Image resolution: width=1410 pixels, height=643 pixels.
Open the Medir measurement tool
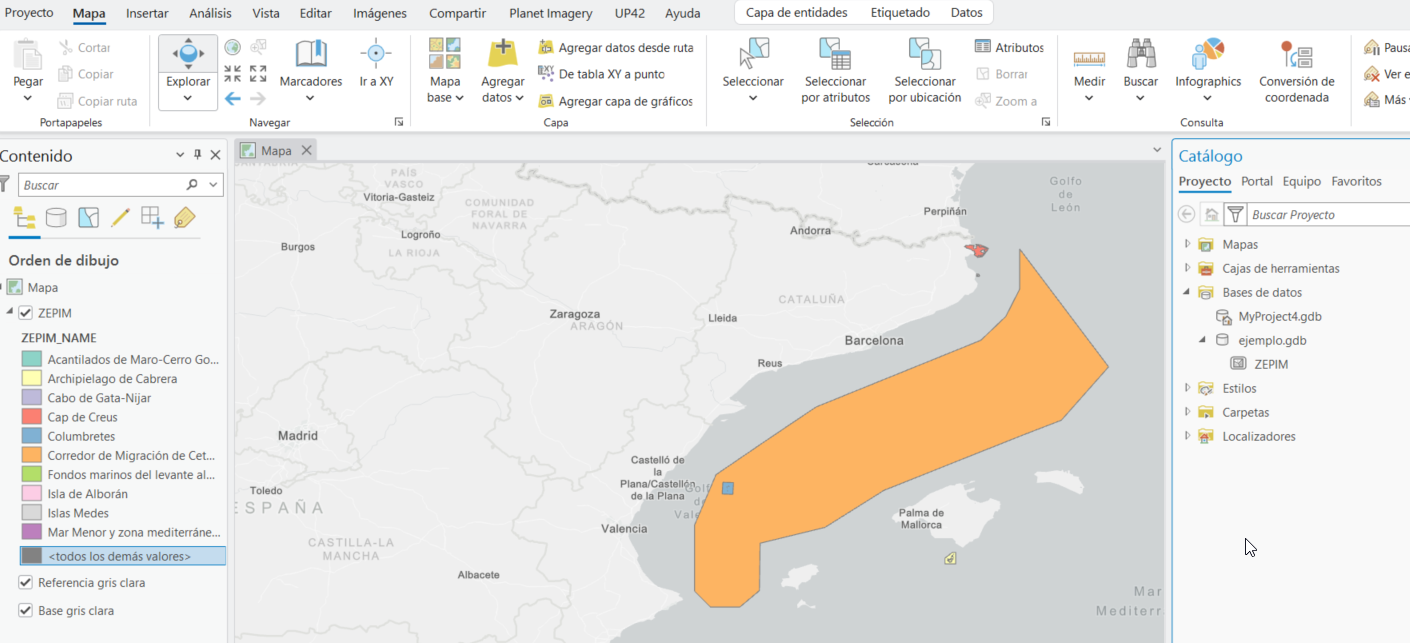pyautogui.click(x=1089, y=56)
